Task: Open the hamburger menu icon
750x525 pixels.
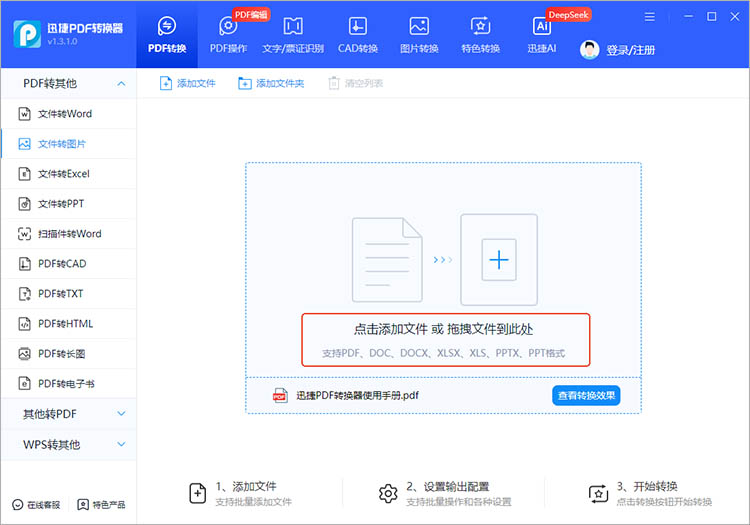Action: [650, 17]
